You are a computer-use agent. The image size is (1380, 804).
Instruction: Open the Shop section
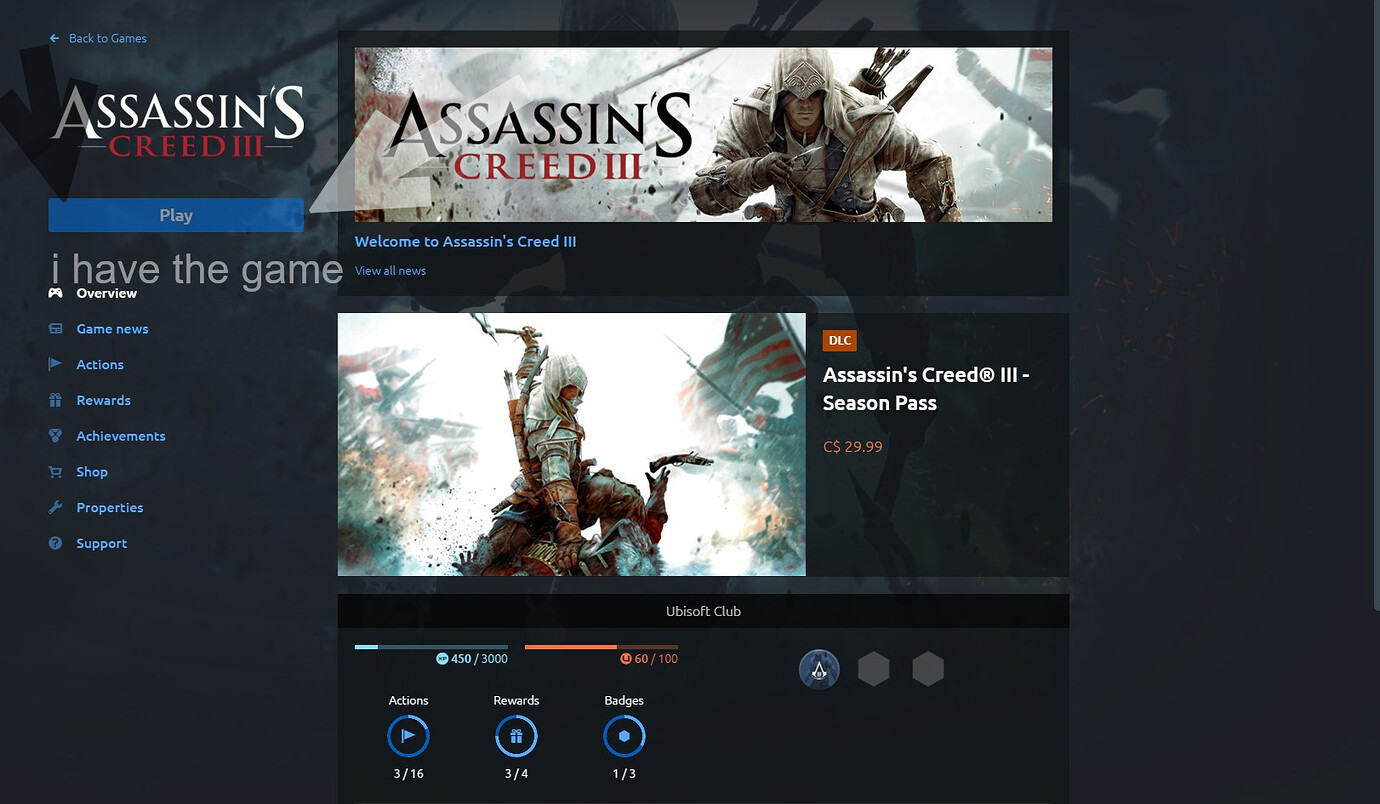click(x=92, y=472)
